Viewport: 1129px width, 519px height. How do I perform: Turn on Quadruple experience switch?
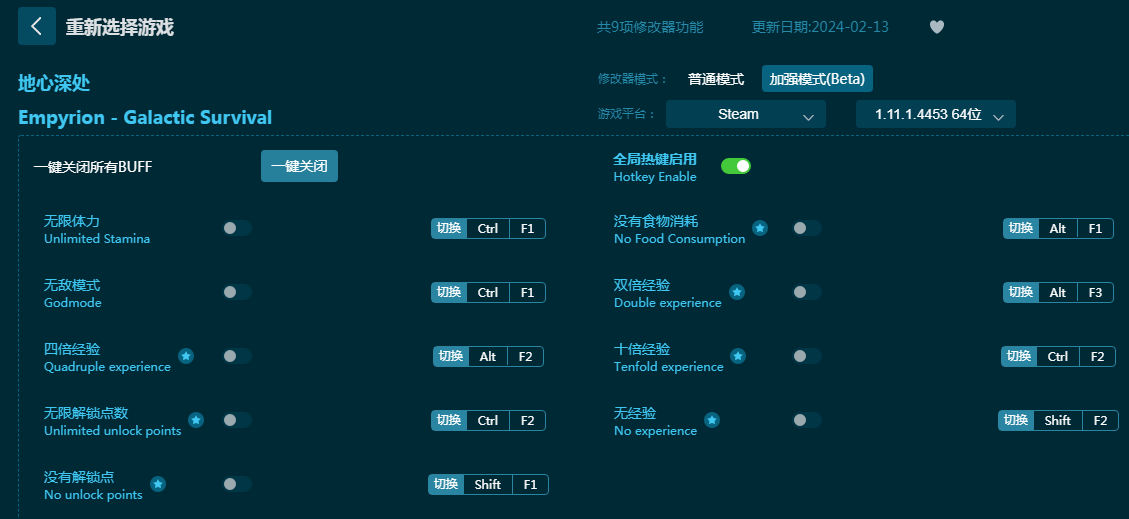pyautogui.click(x=237, y=356)
